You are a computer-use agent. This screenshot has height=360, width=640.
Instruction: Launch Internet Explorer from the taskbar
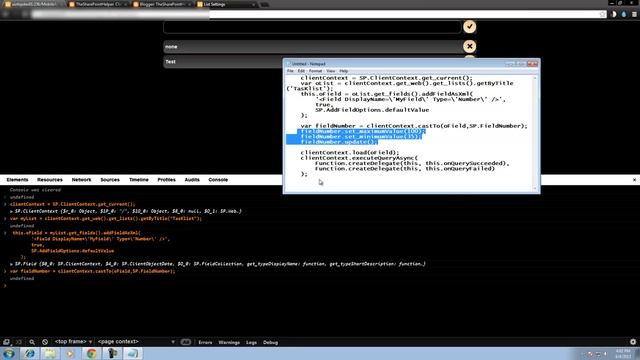click(x=29, y=353)
